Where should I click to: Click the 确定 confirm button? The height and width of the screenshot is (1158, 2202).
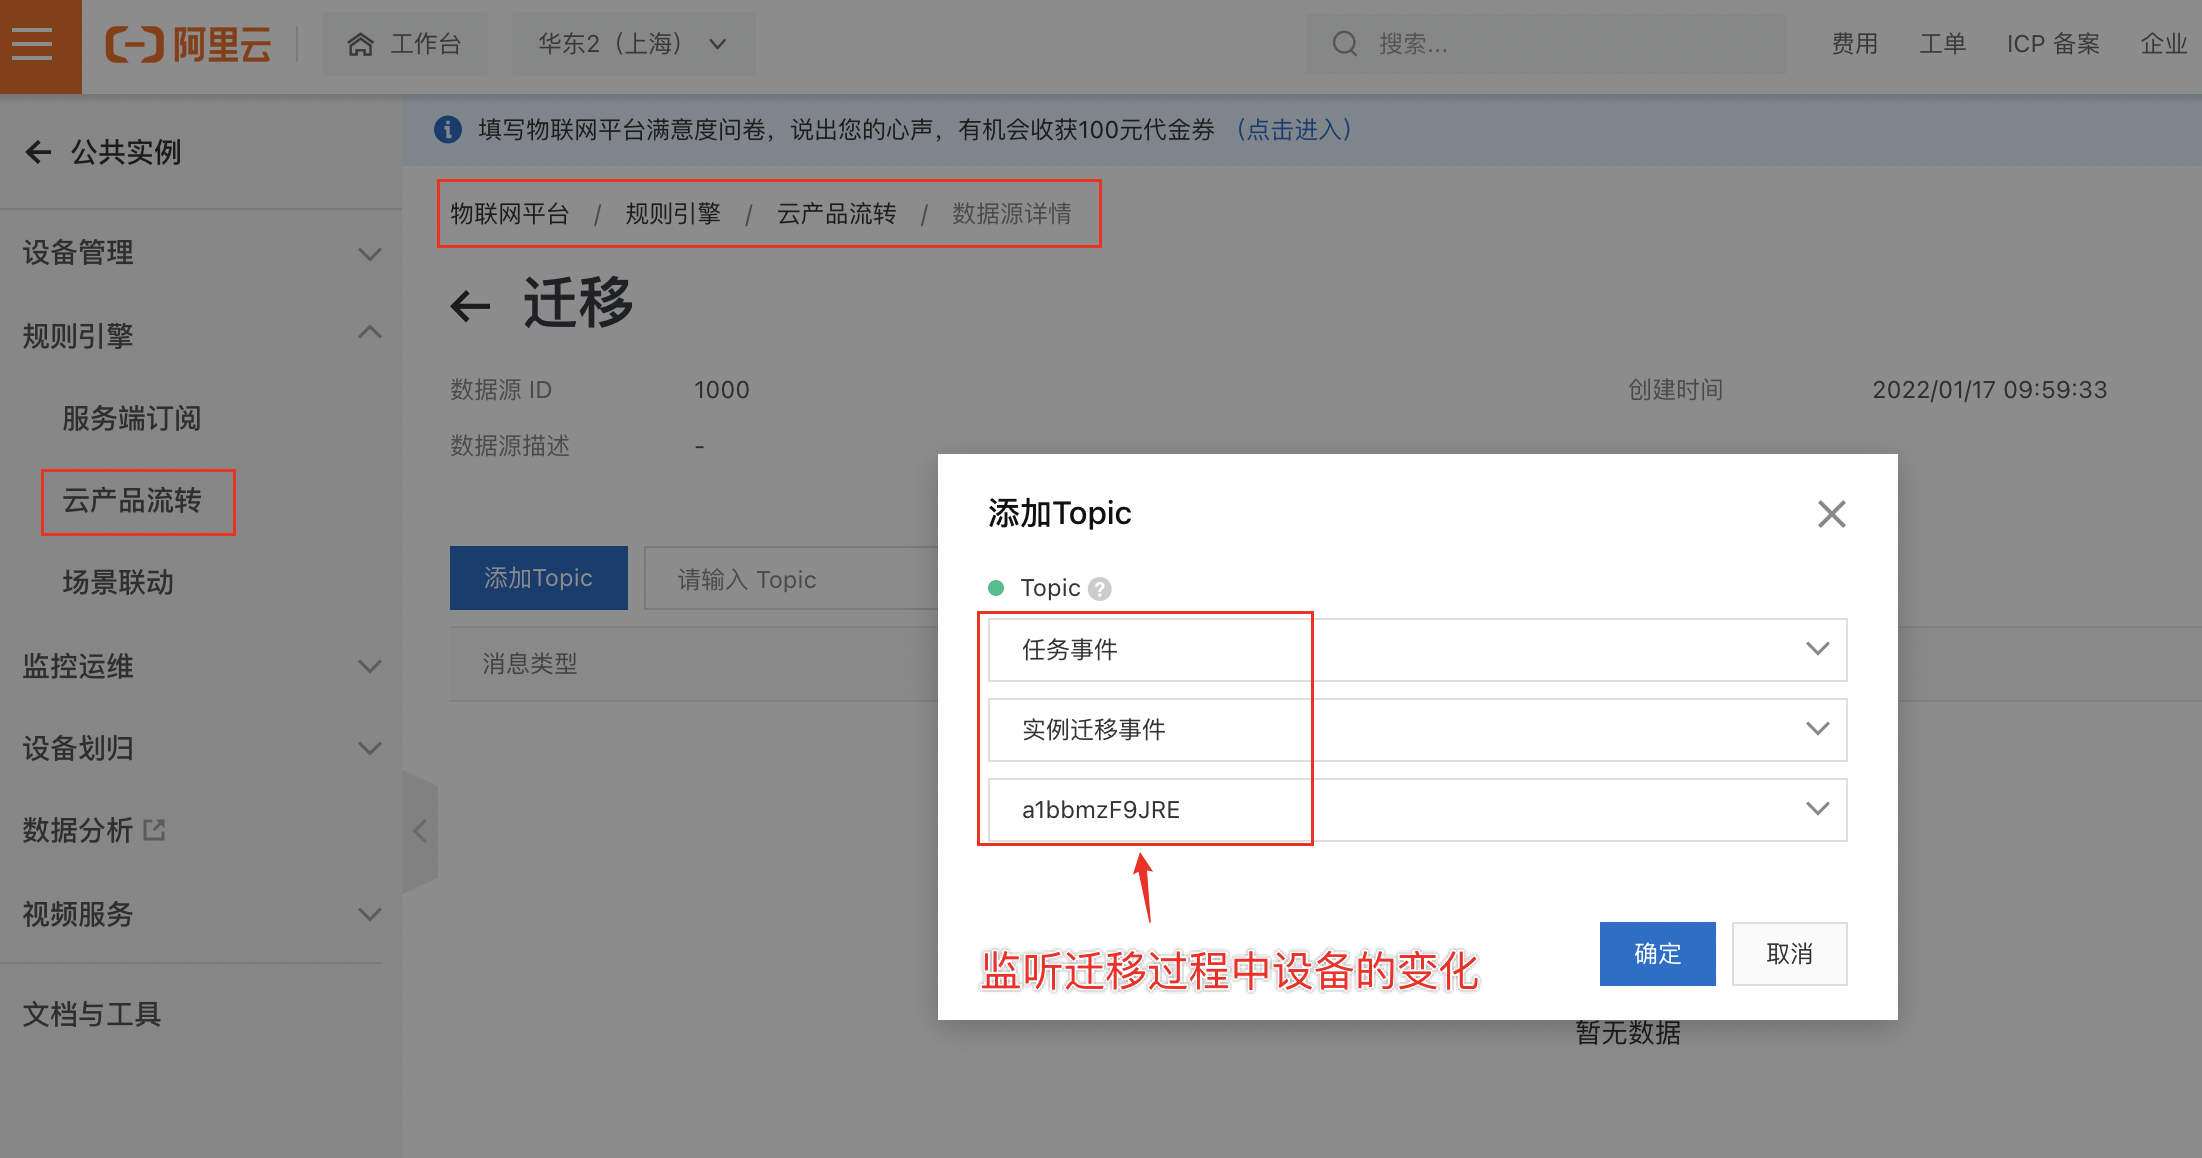(1657, 954)
